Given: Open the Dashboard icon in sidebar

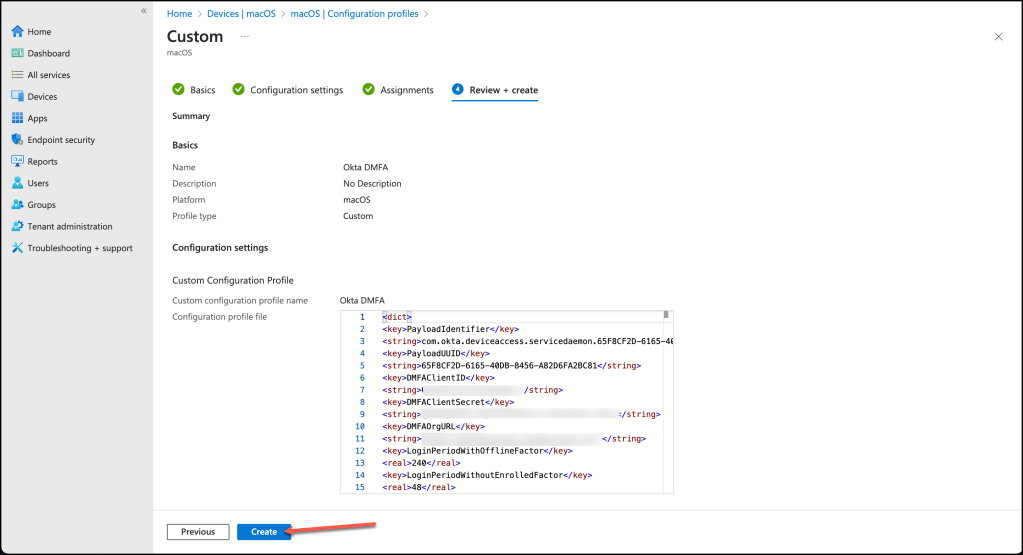Looking at the screenshot, I should coord(17,53).
